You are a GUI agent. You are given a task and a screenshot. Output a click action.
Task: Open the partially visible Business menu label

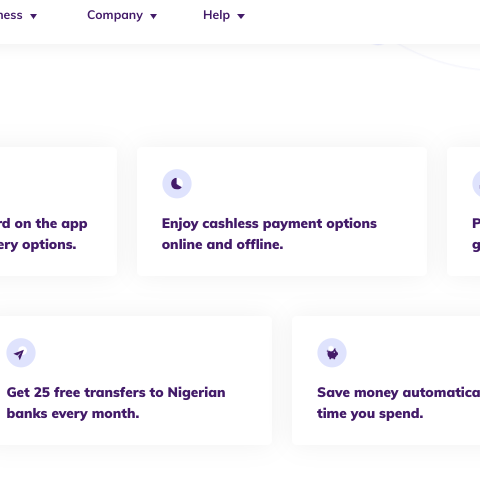(11, 15)
